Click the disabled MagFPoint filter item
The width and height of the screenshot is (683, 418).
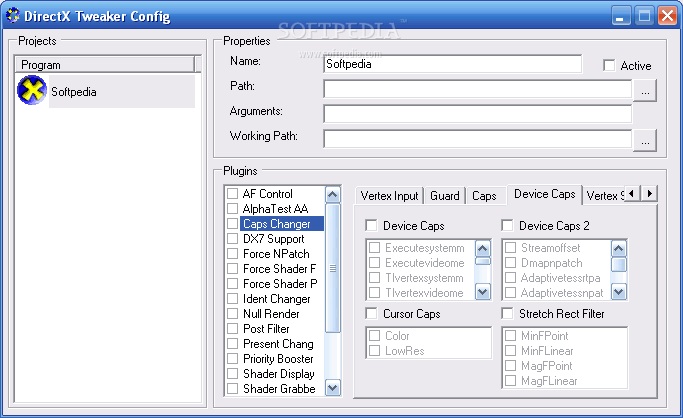[547, 366]
